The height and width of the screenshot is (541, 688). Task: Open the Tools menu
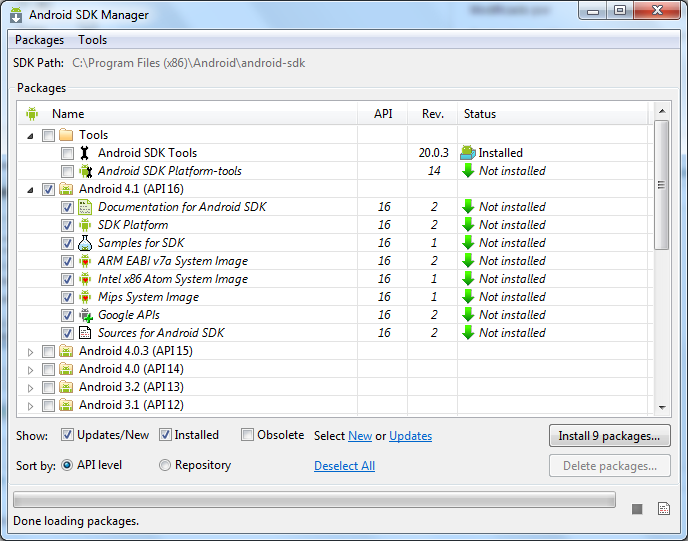pyautogui.click(x=92, y=40)
